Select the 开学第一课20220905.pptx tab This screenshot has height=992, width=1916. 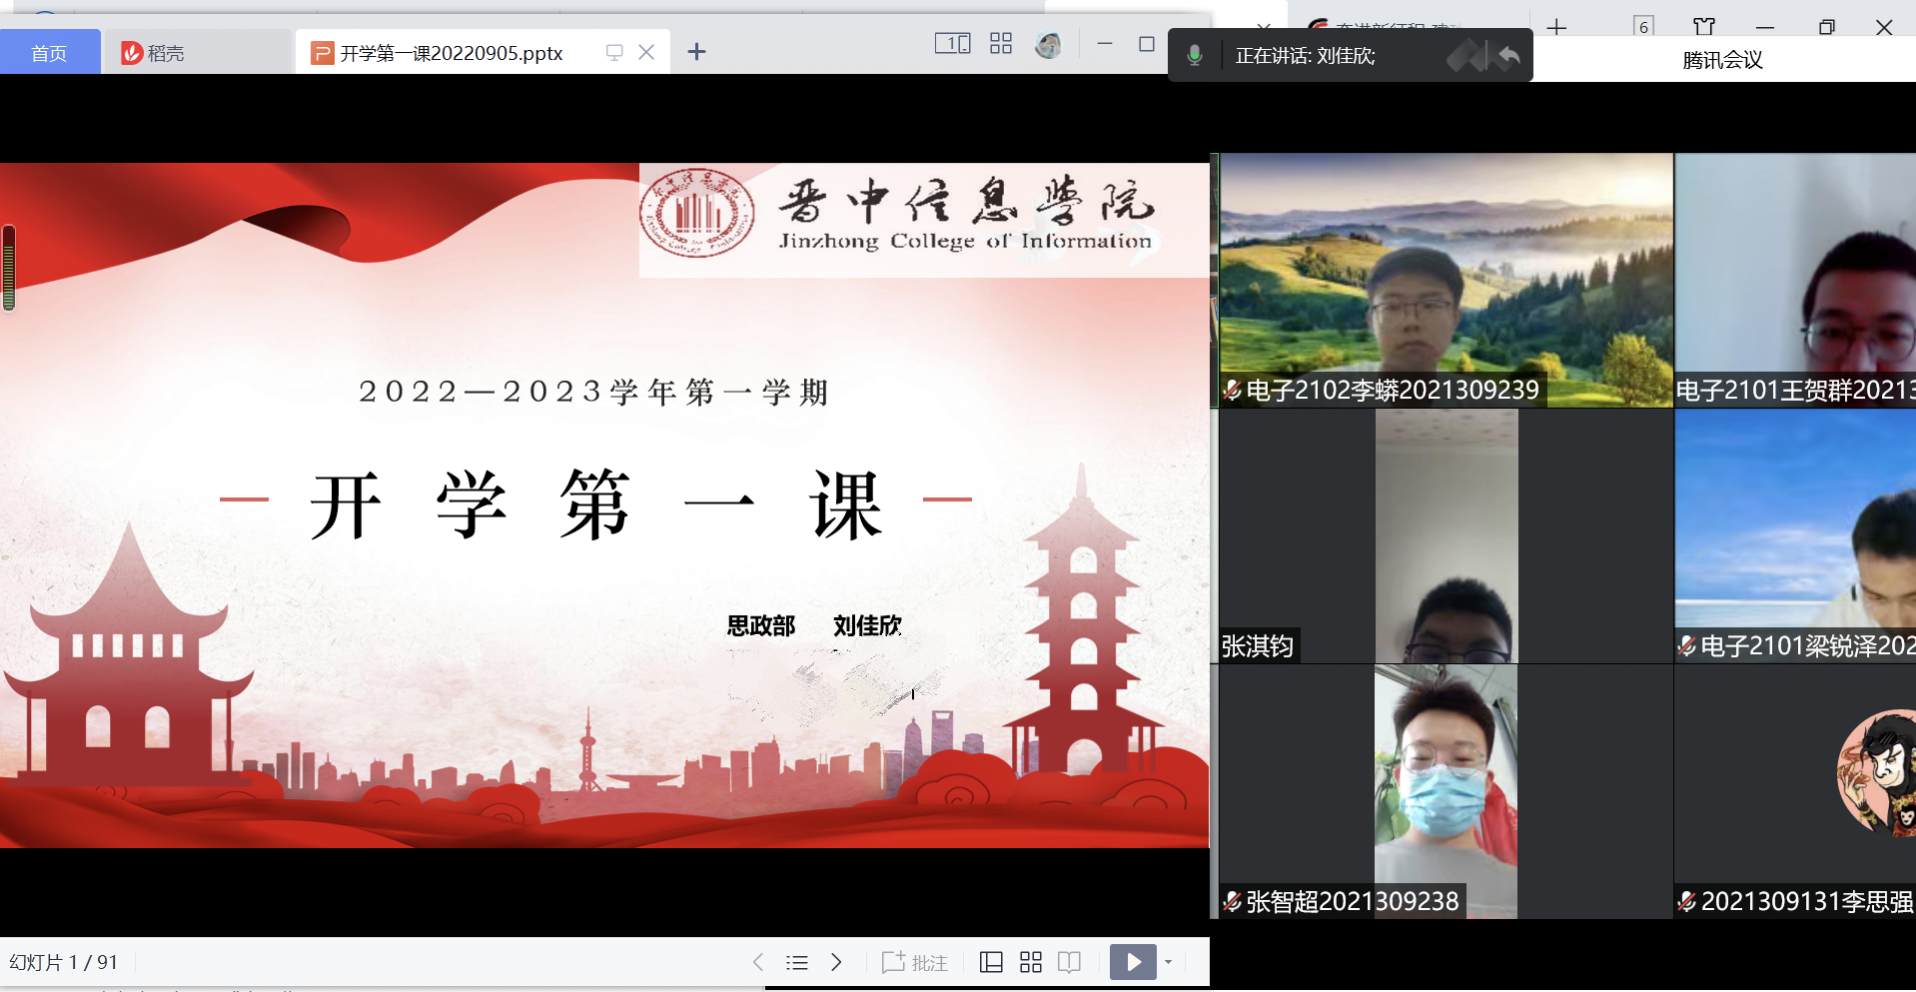tap(450, 53)
